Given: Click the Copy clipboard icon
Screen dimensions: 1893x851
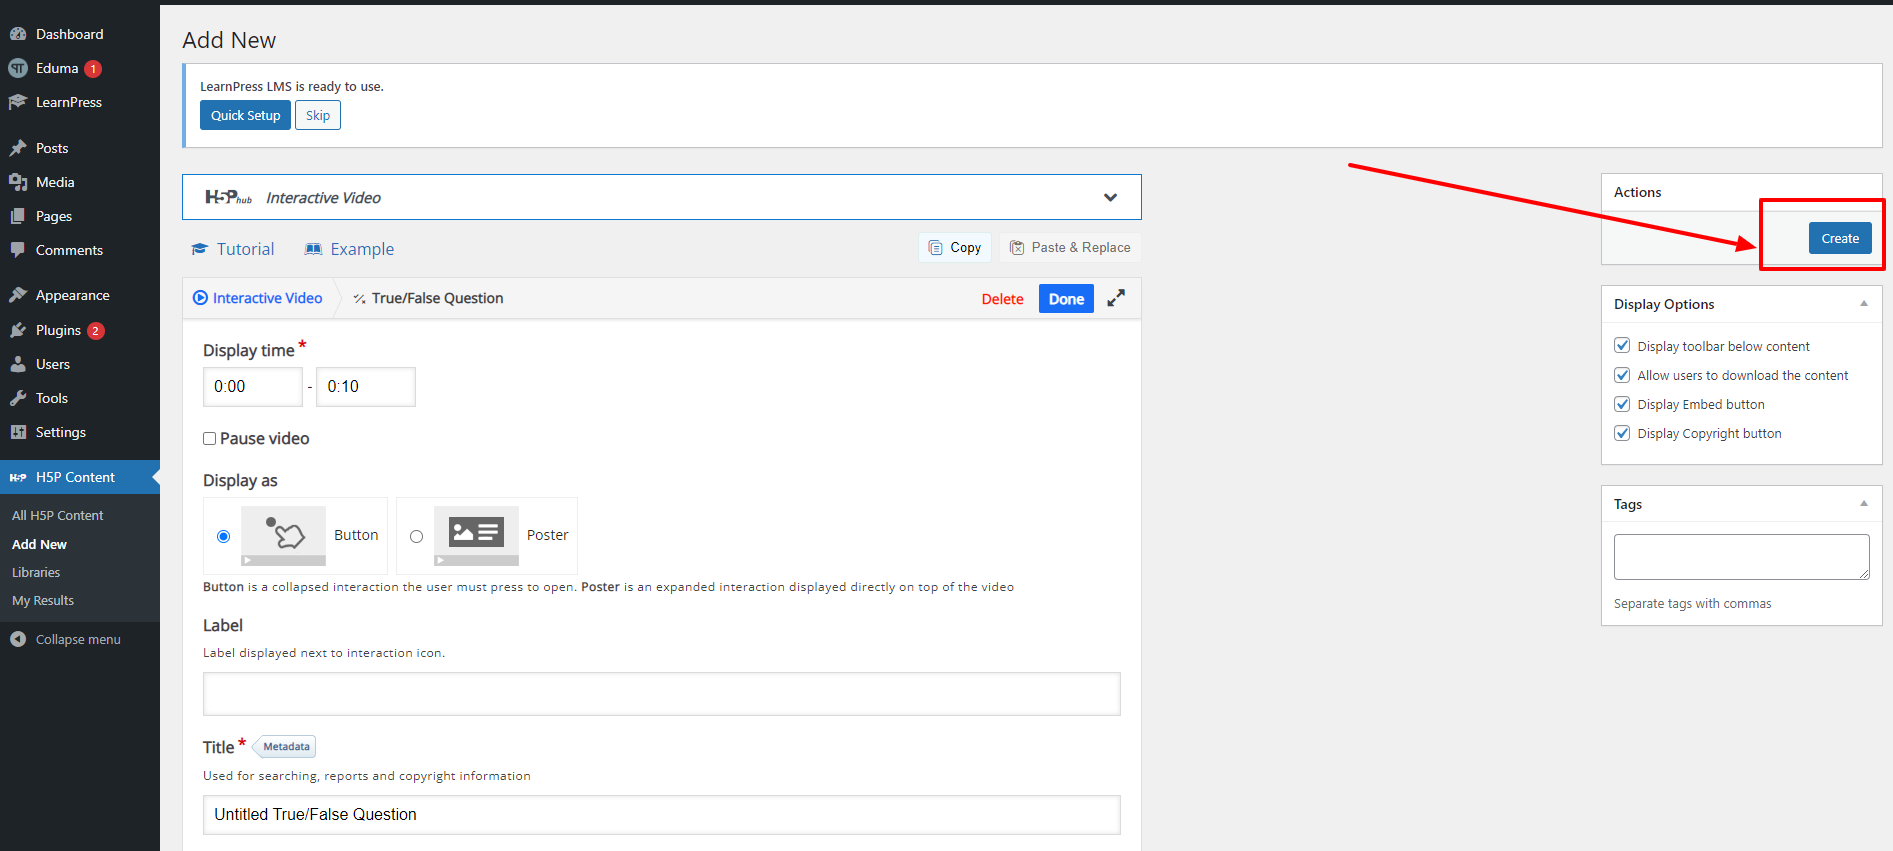Looking at the screenshot, I should point(935,248).
